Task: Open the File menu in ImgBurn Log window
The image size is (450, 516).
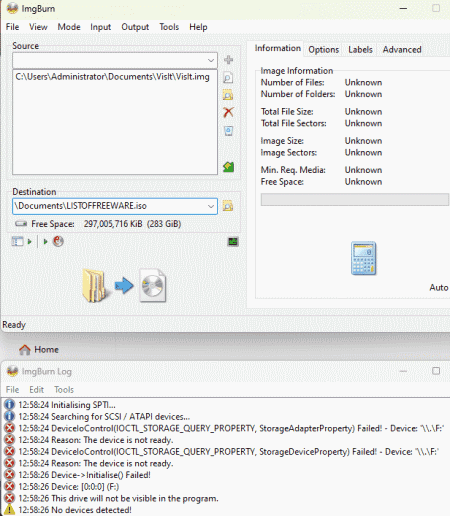Action: [12, 390]
